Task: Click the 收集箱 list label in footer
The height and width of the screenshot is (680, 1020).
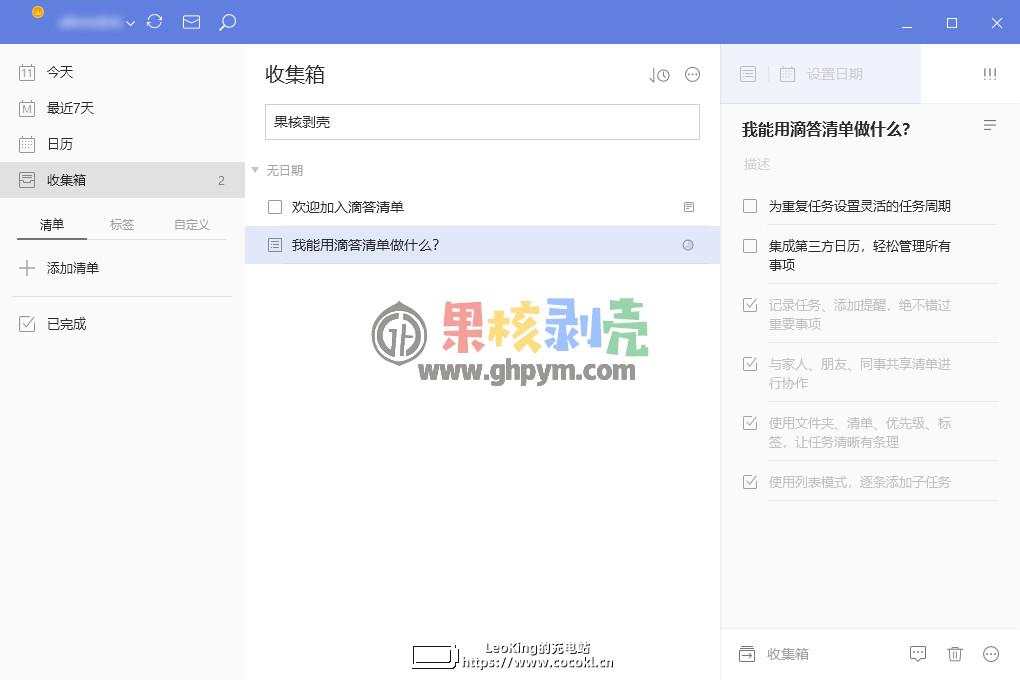Action: click(x=788, y=654)
